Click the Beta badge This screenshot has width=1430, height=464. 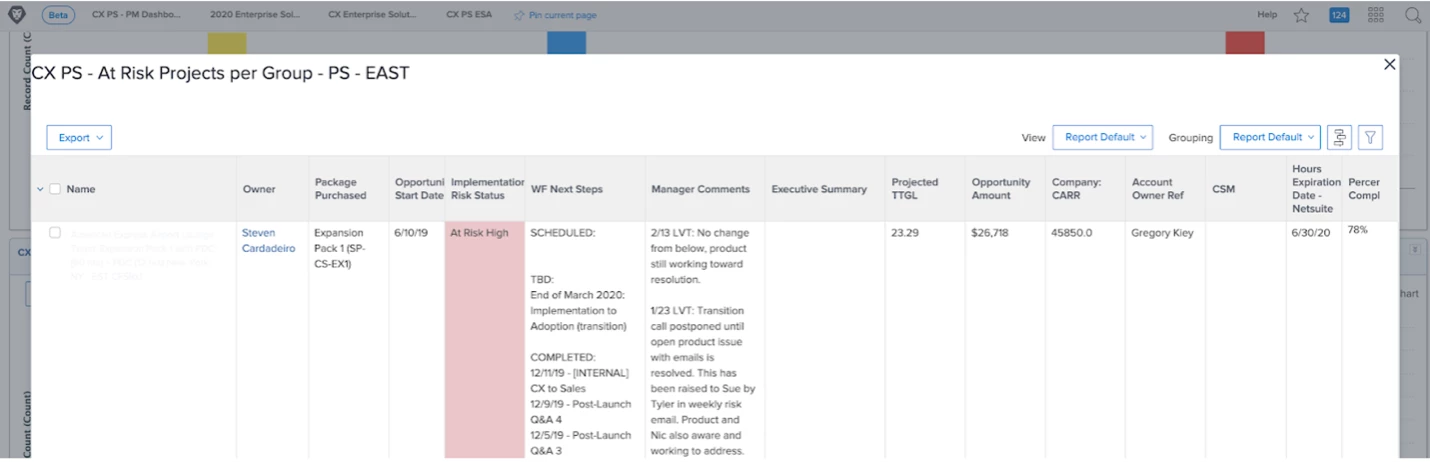tap(58, 16)
